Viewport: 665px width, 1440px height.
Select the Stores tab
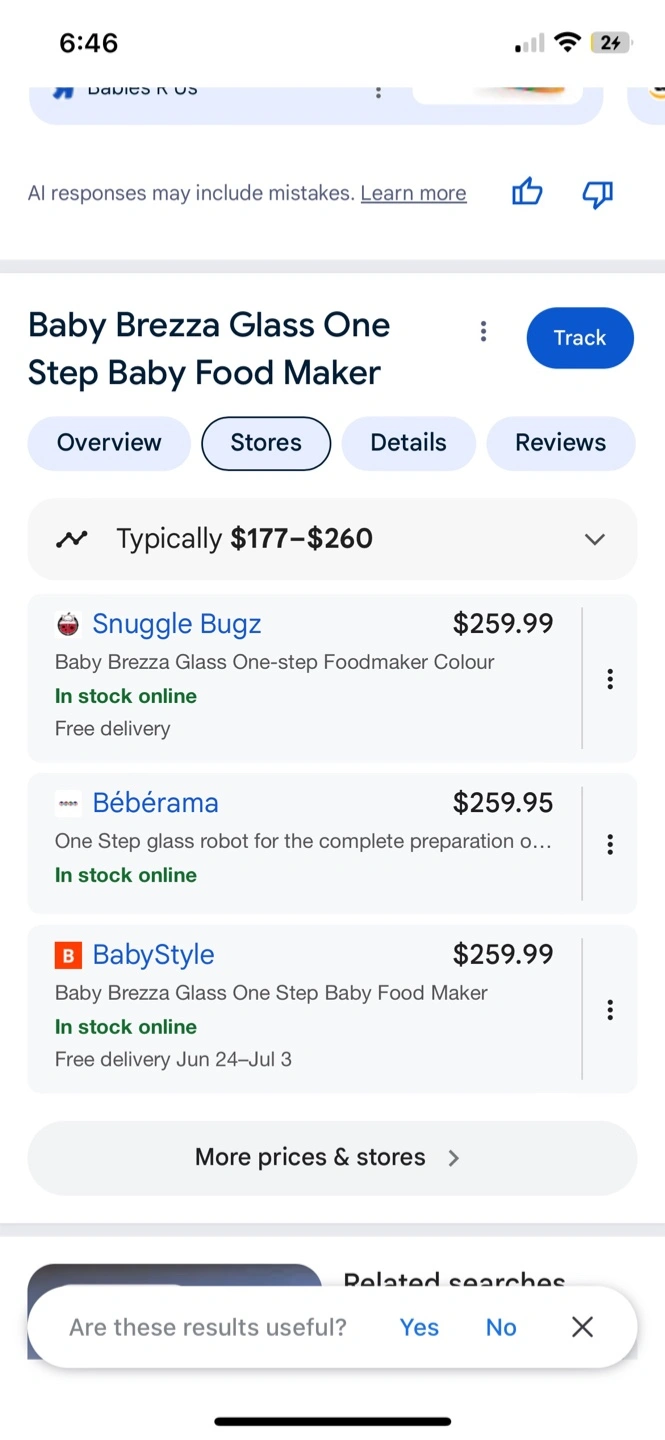pyautogui.click(x=266, y=443)
